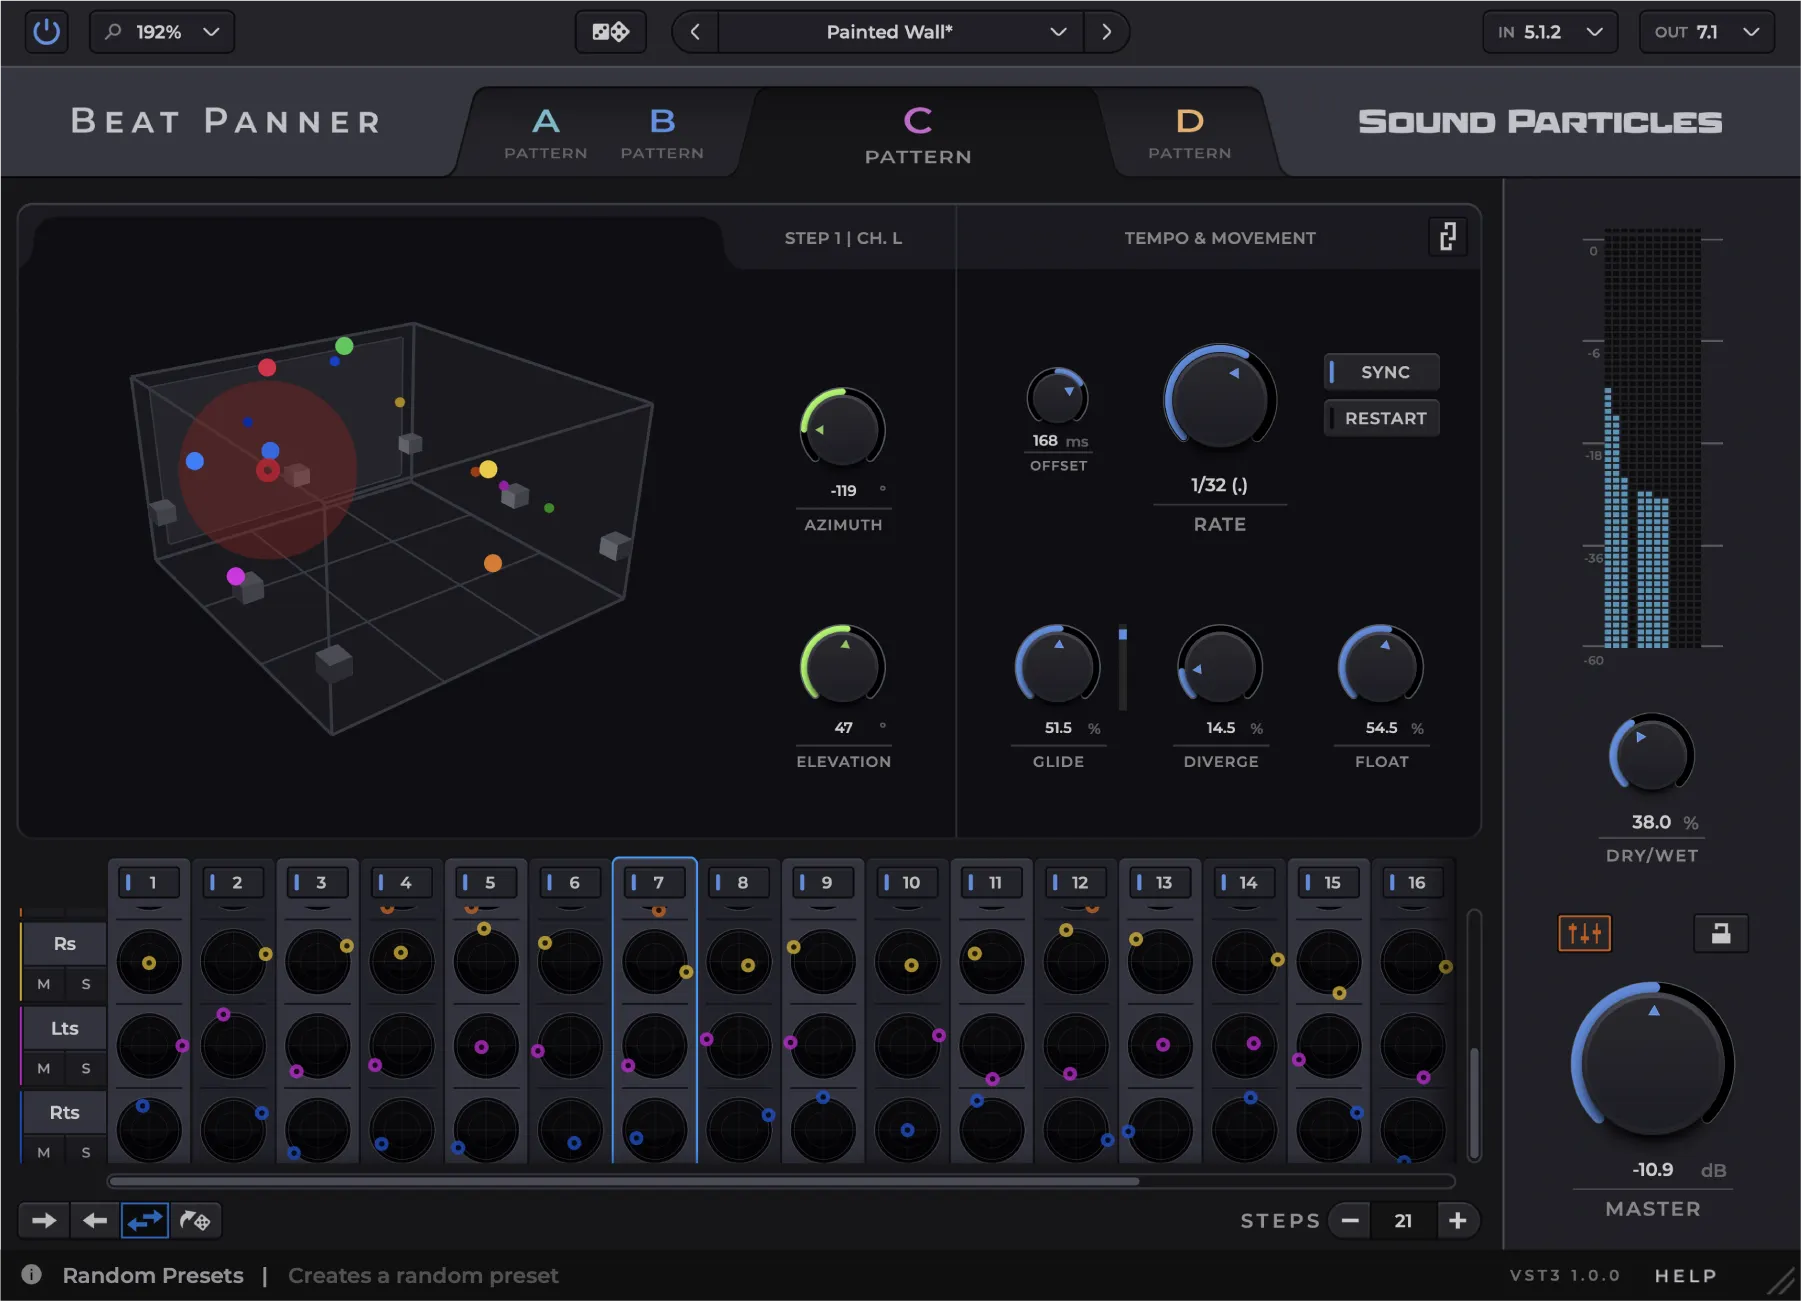Click the HELP link

(1685, 1275)
